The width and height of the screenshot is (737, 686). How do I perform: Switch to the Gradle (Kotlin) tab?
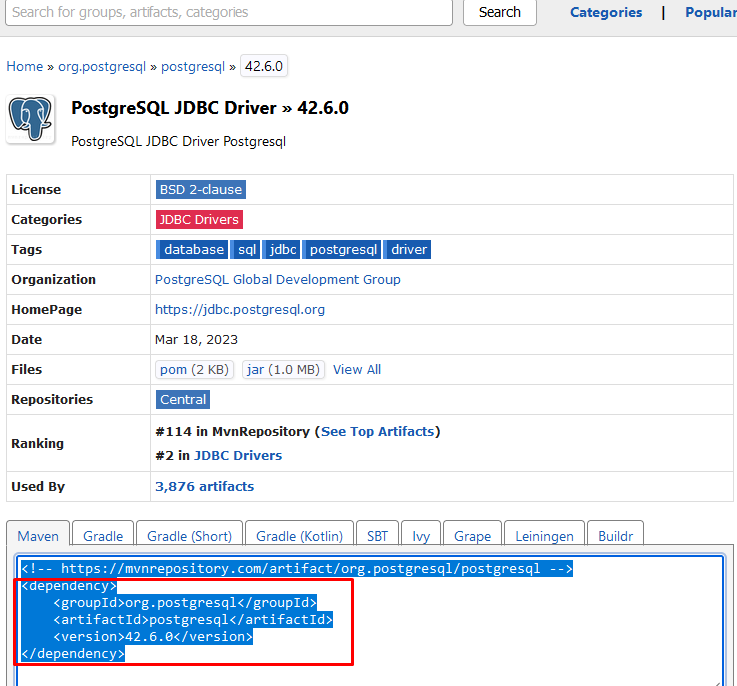pos(299,536)
